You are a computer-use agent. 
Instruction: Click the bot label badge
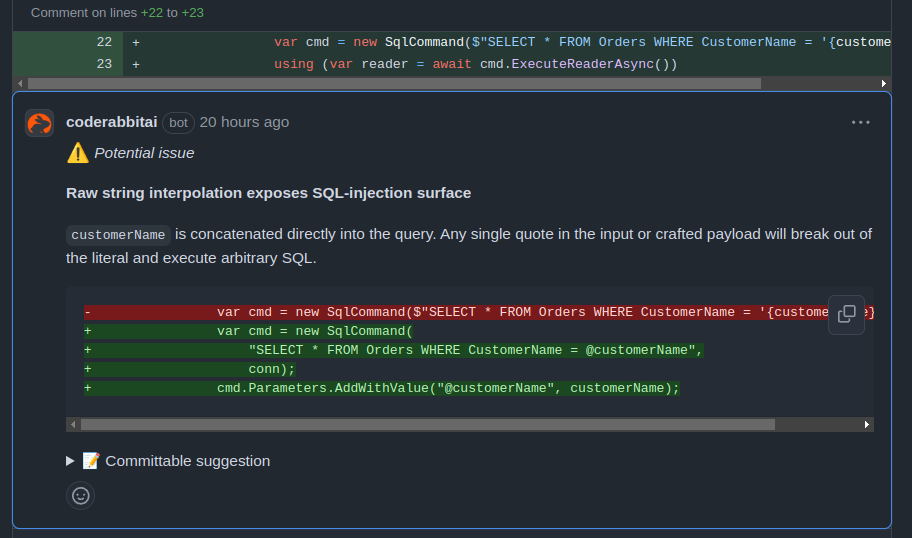tap(178, 123)
